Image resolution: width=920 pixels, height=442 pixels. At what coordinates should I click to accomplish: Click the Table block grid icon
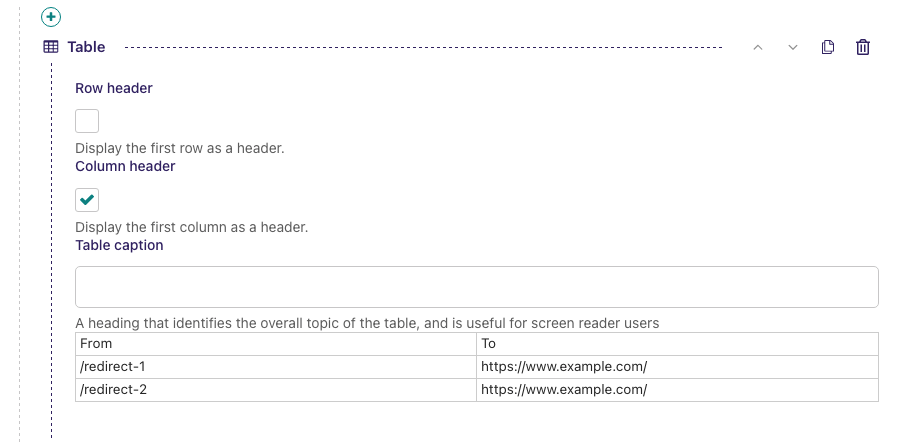point(51,47)
